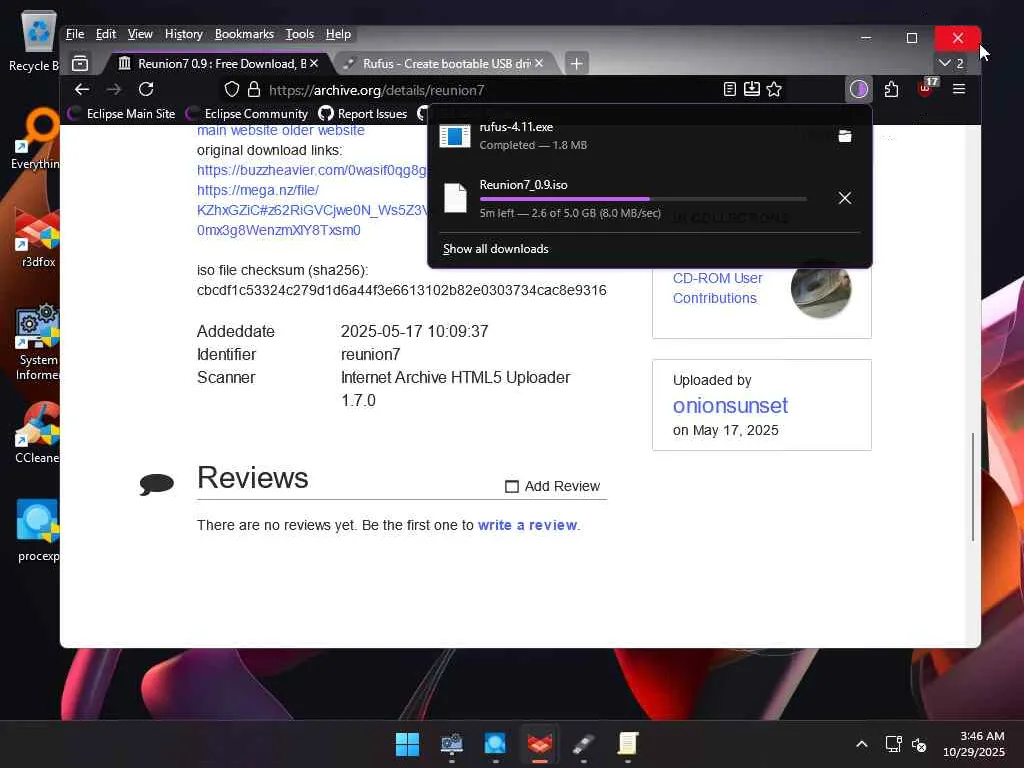
Task: Follow the mega.nz/file download link
Action: tap(312, 210)
